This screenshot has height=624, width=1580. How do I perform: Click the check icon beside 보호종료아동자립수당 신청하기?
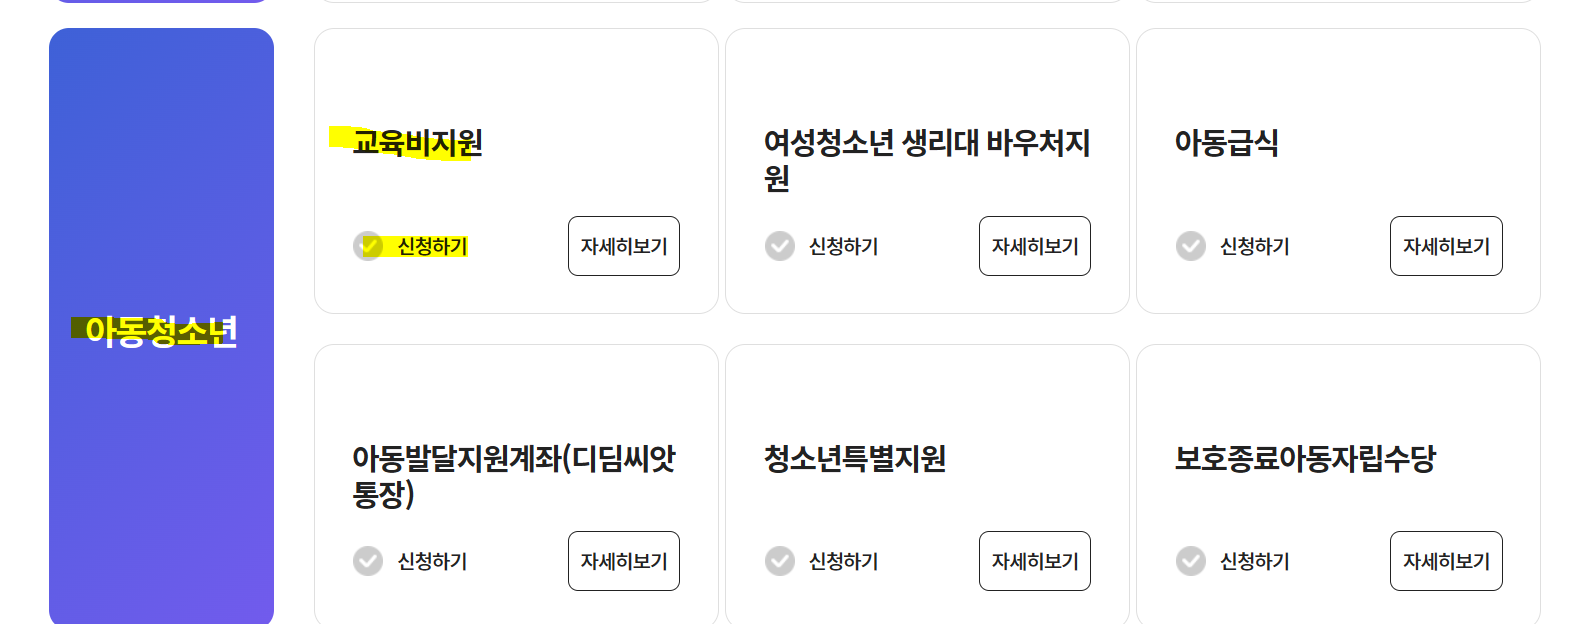tap(1191, 560)
